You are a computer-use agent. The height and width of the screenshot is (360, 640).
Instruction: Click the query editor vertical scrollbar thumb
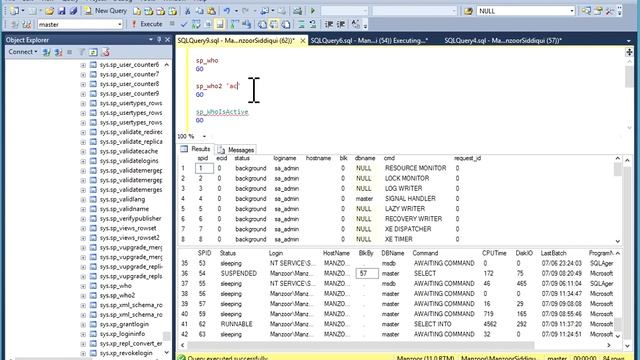pos(629,76)
